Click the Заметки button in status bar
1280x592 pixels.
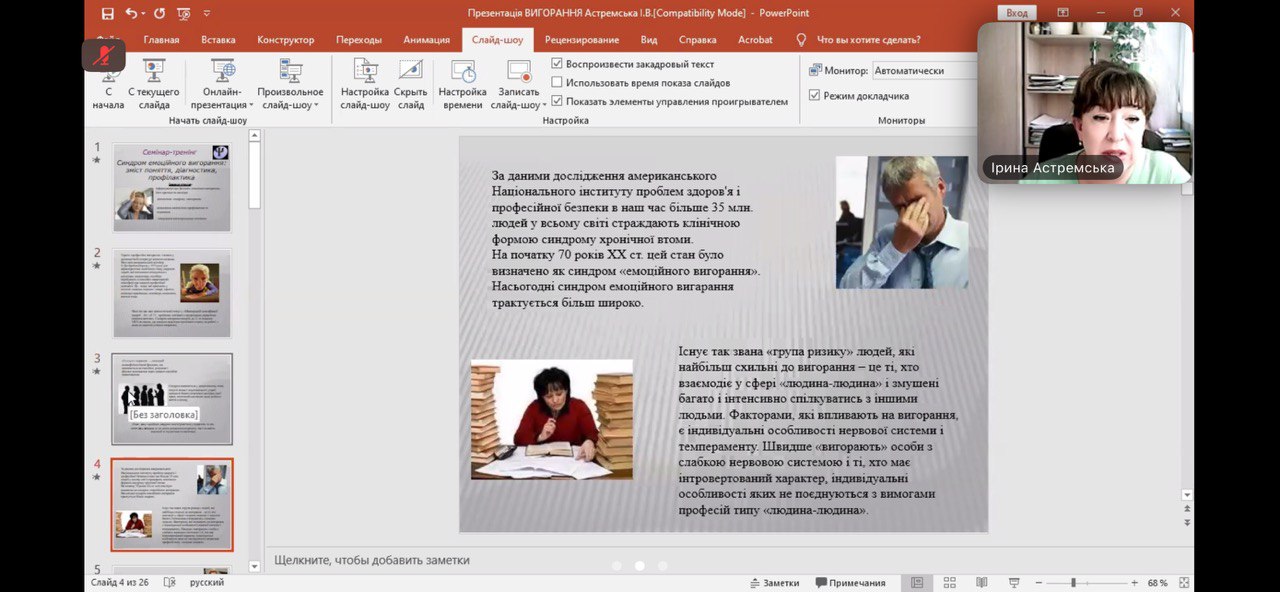coord(774,583)
